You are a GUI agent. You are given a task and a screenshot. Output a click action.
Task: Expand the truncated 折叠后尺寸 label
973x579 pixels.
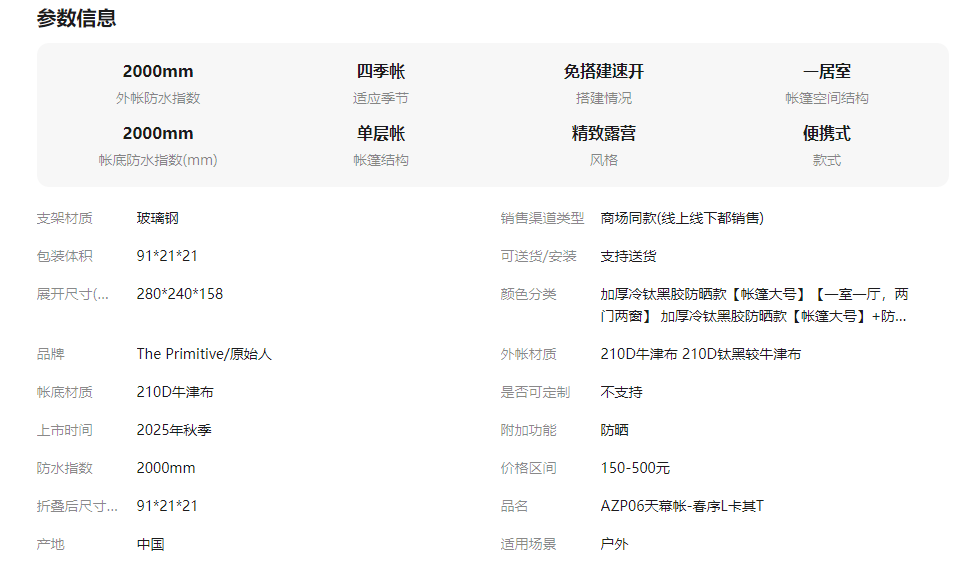click(77, 506)
